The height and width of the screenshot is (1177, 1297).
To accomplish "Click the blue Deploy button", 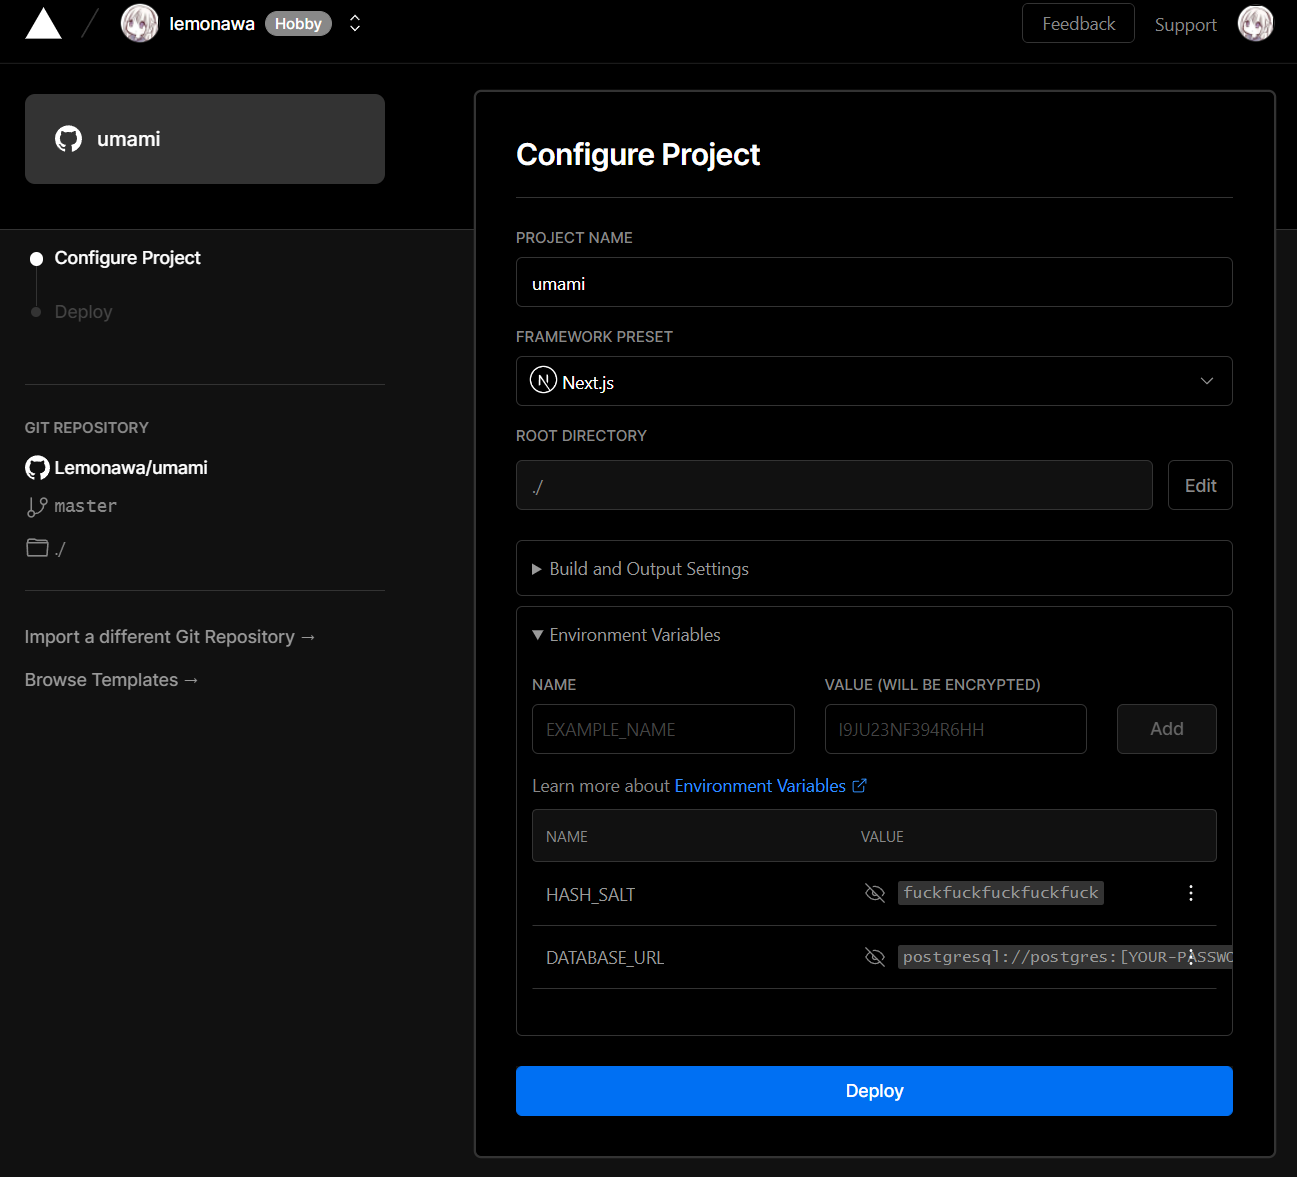I will click(x=874, y=1091).
